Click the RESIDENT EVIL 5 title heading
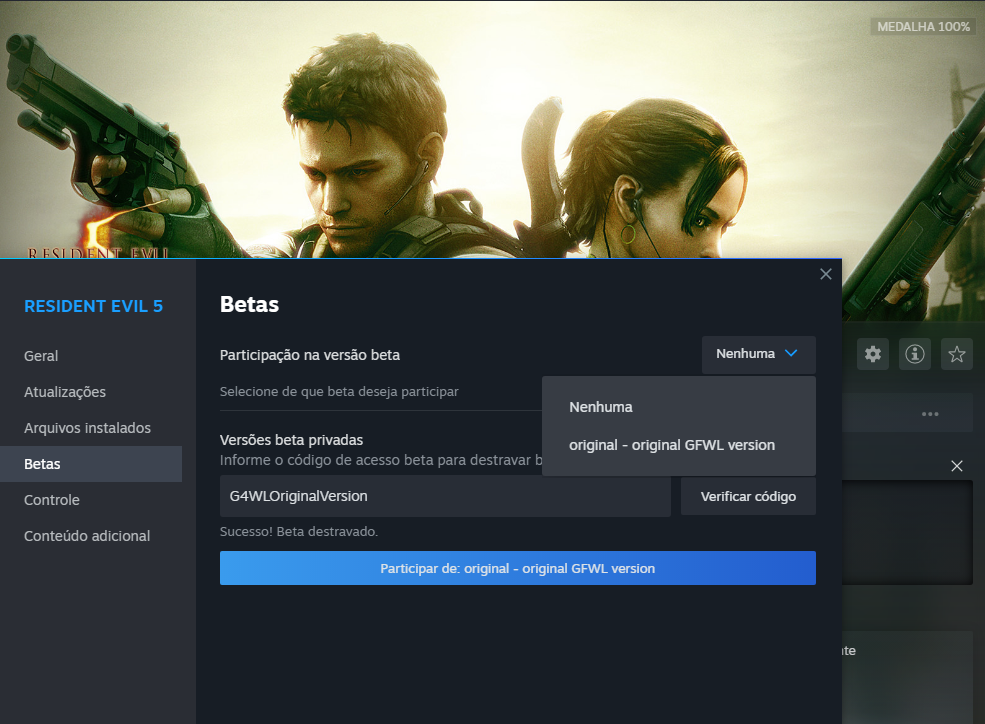 pyautogui.click(x=93, y=306)
